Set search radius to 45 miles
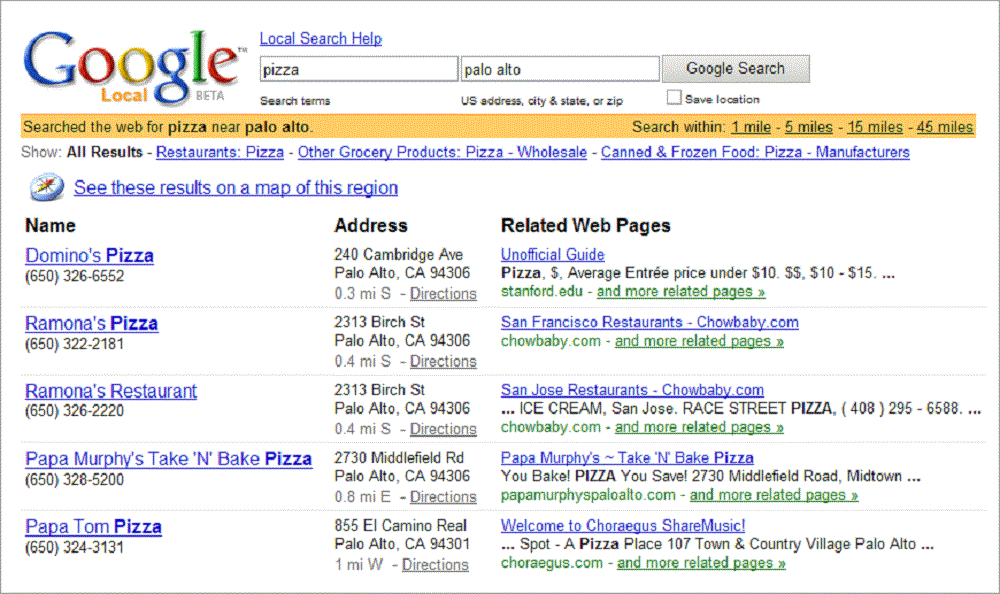The height and width of the screenshot is (594, 1000). point(945,127)
